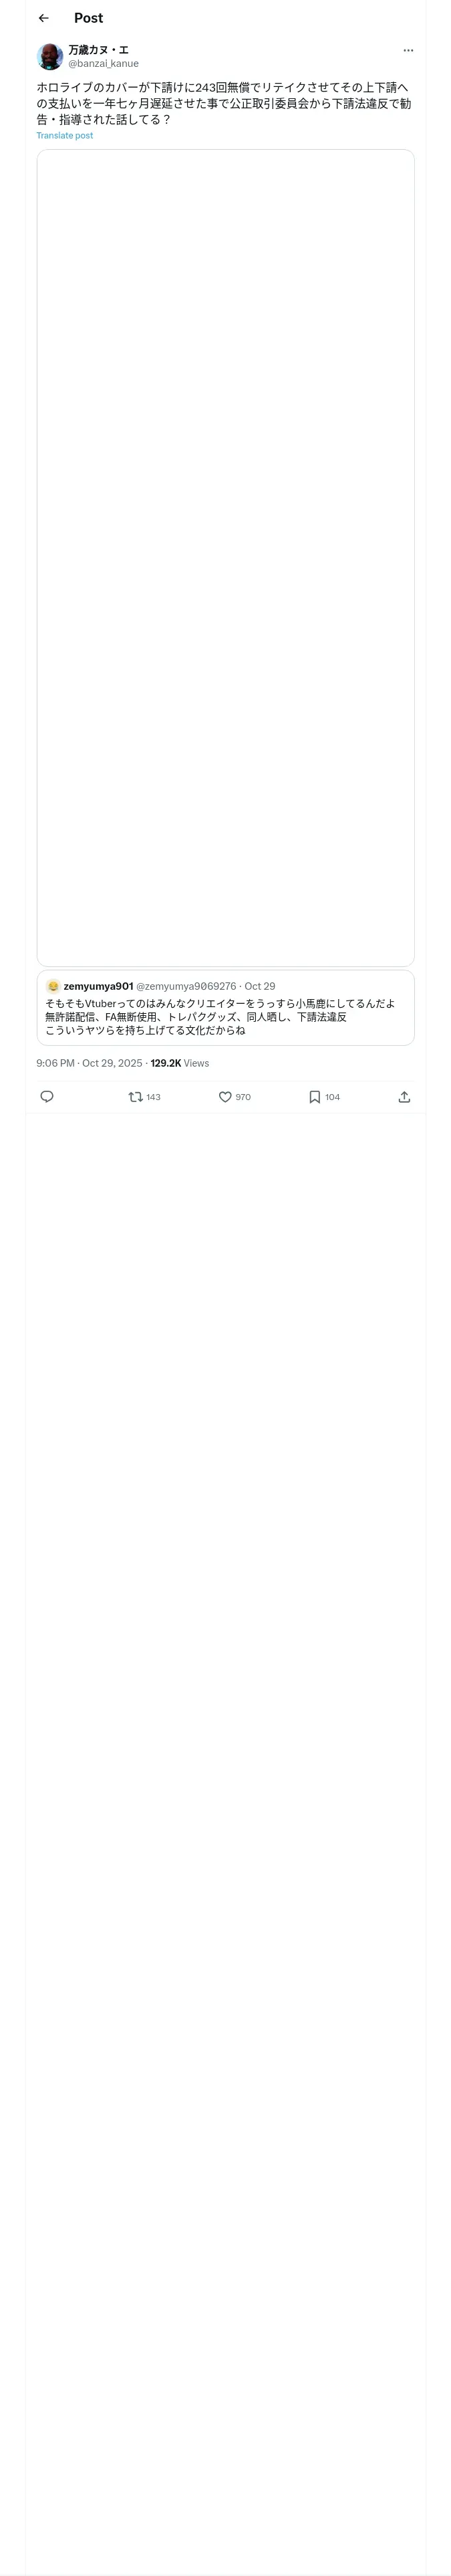Image resolution: width=451 pixels, height=2576 pixels.
Task: Open the large embedded media area
Action: pyautogui.click(x=225, y=557)
